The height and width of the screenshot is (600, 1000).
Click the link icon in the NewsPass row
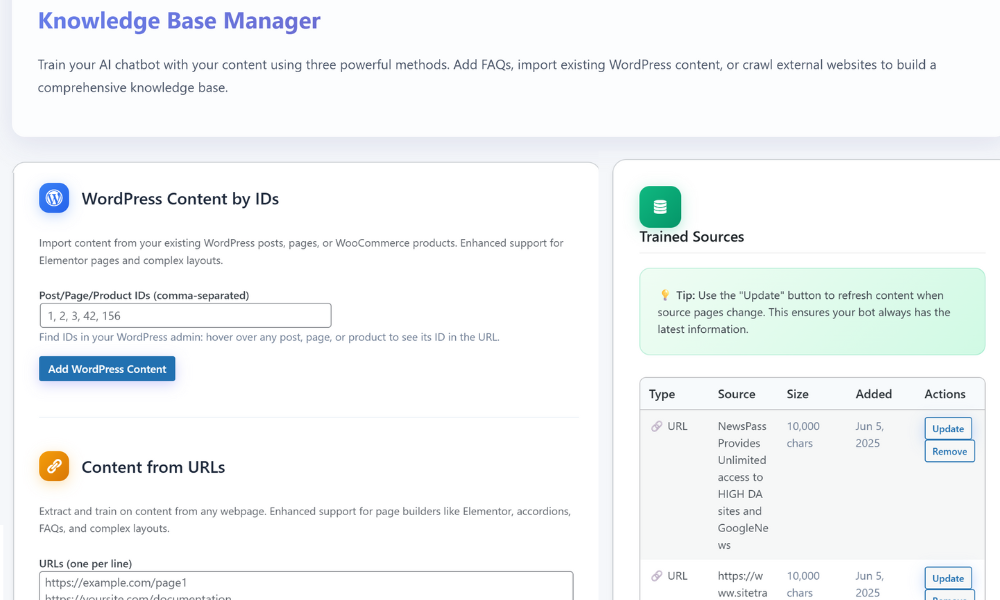pyautogui.click(x=657, y=426)
